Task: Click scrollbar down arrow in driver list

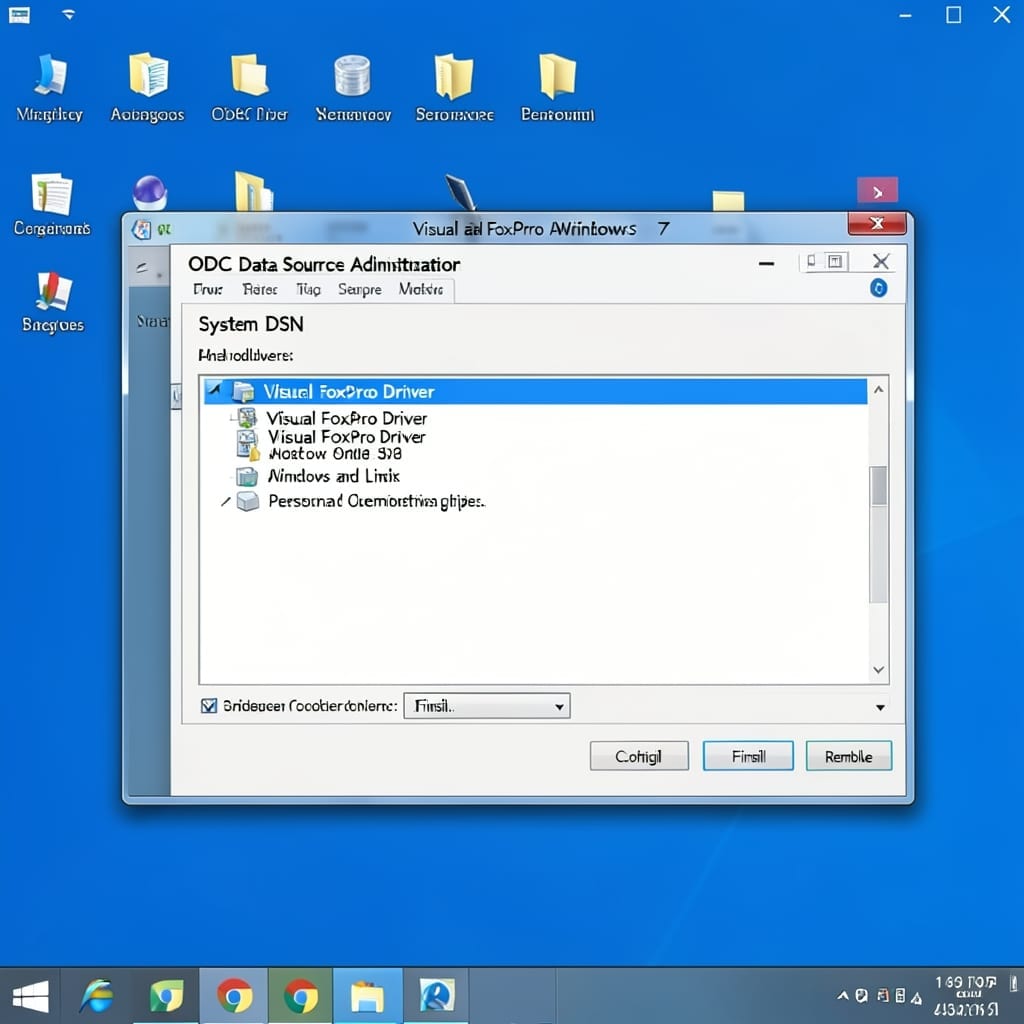Action: [879, 669]
